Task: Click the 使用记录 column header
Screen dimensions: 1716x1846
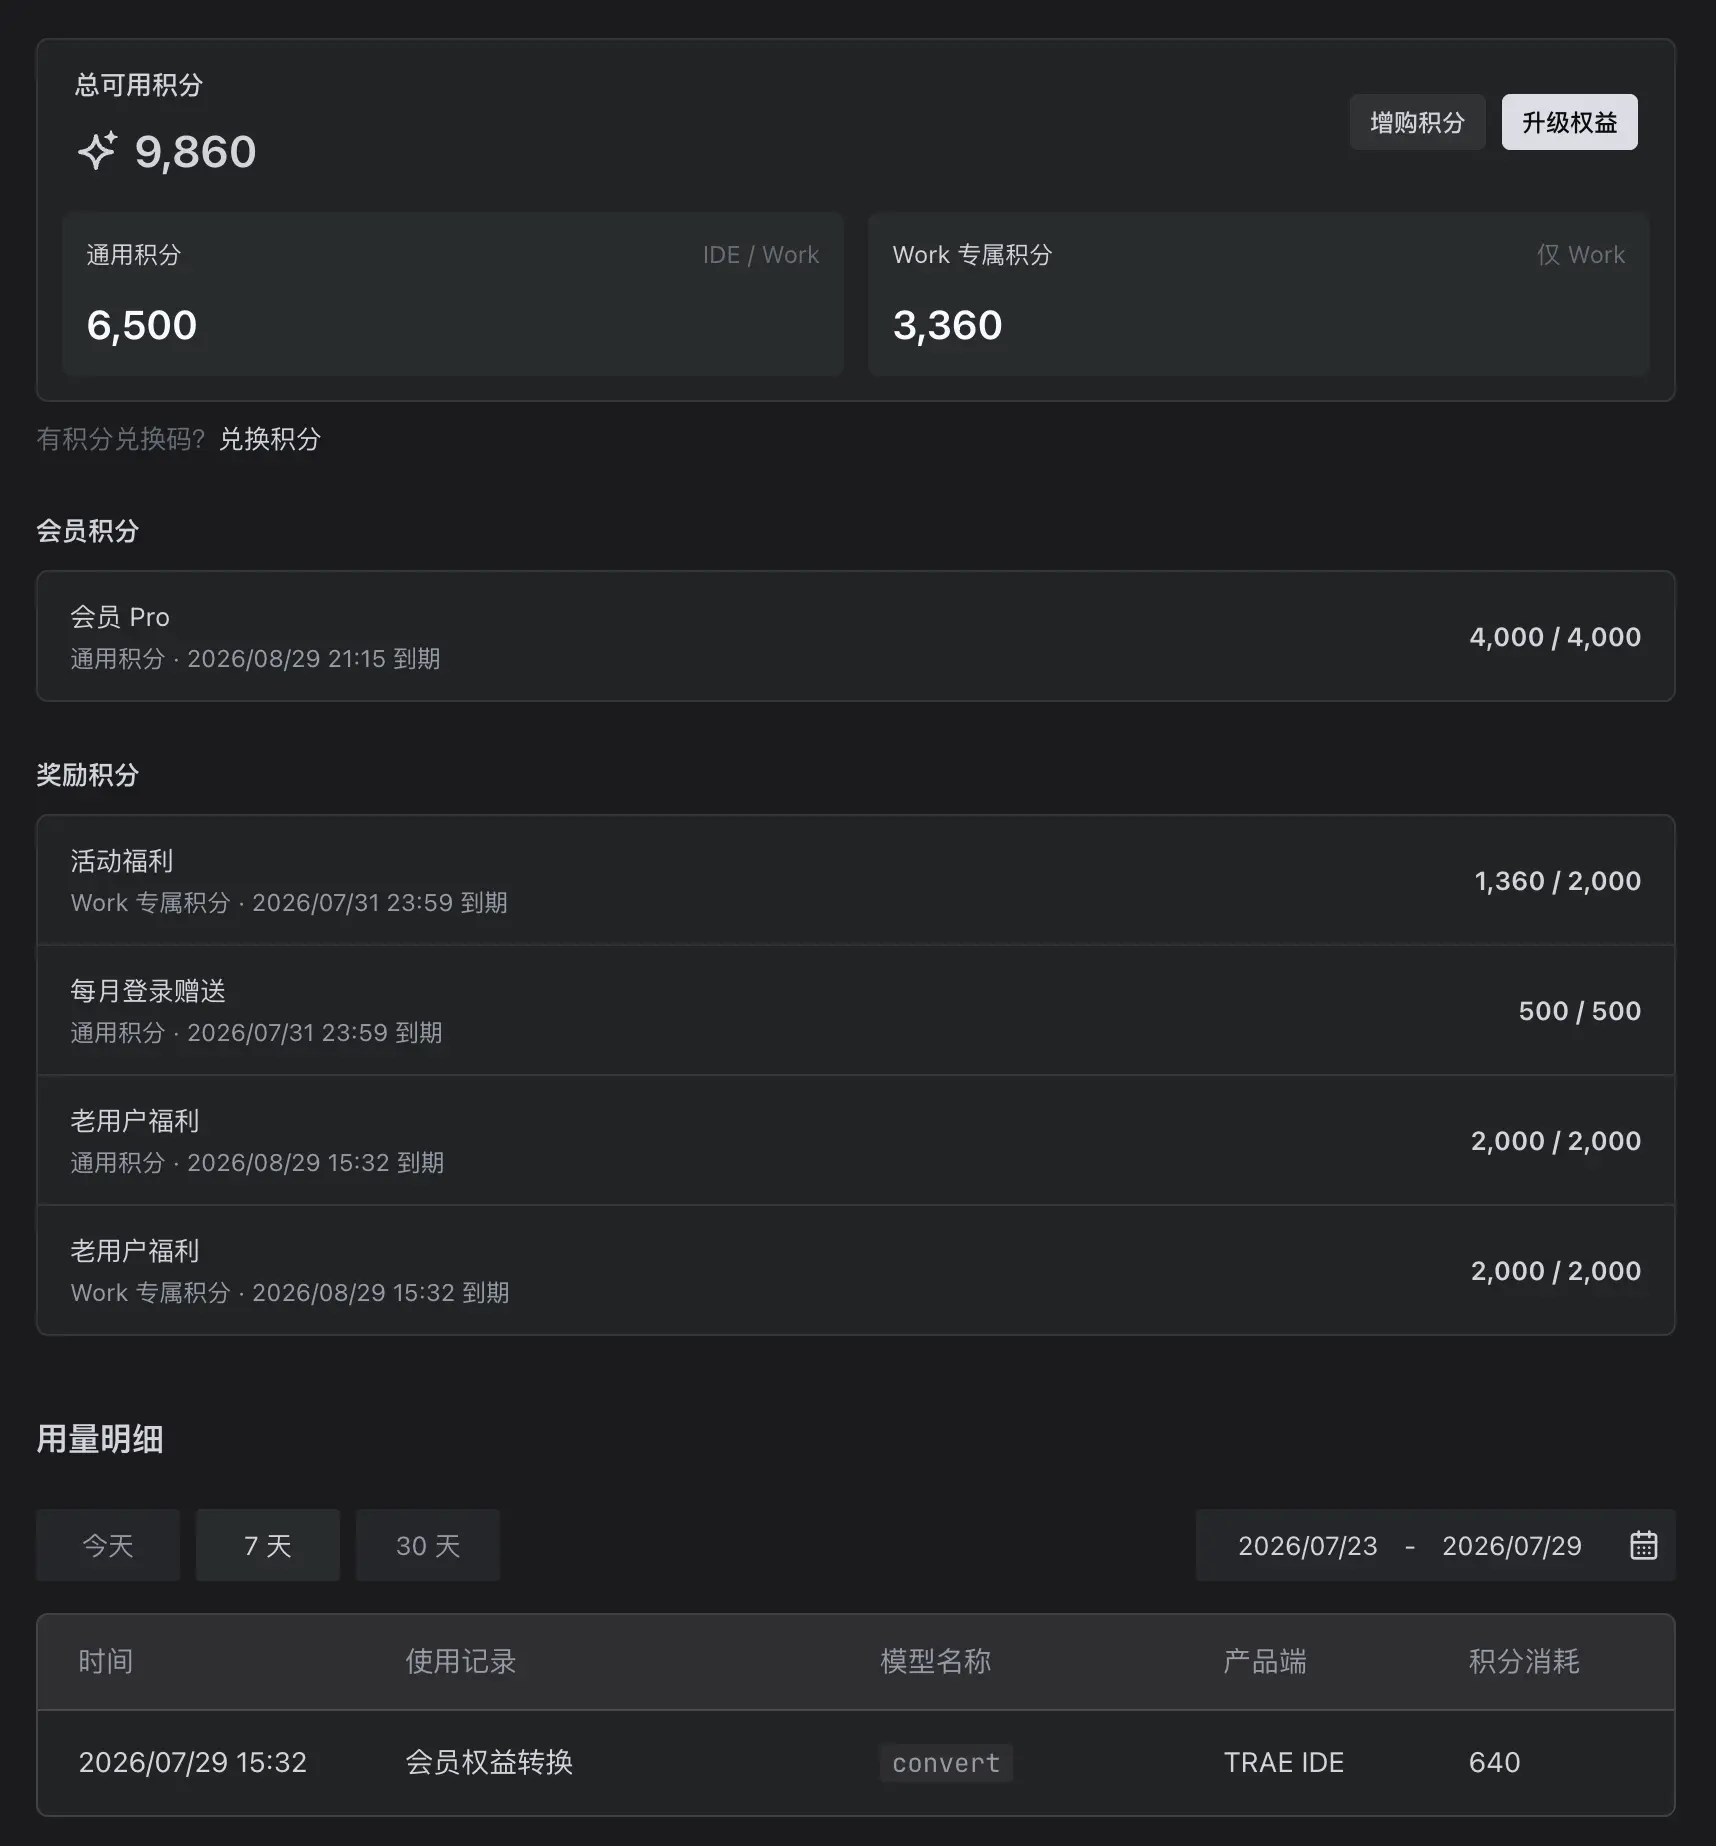Action: coord(461,1661)
